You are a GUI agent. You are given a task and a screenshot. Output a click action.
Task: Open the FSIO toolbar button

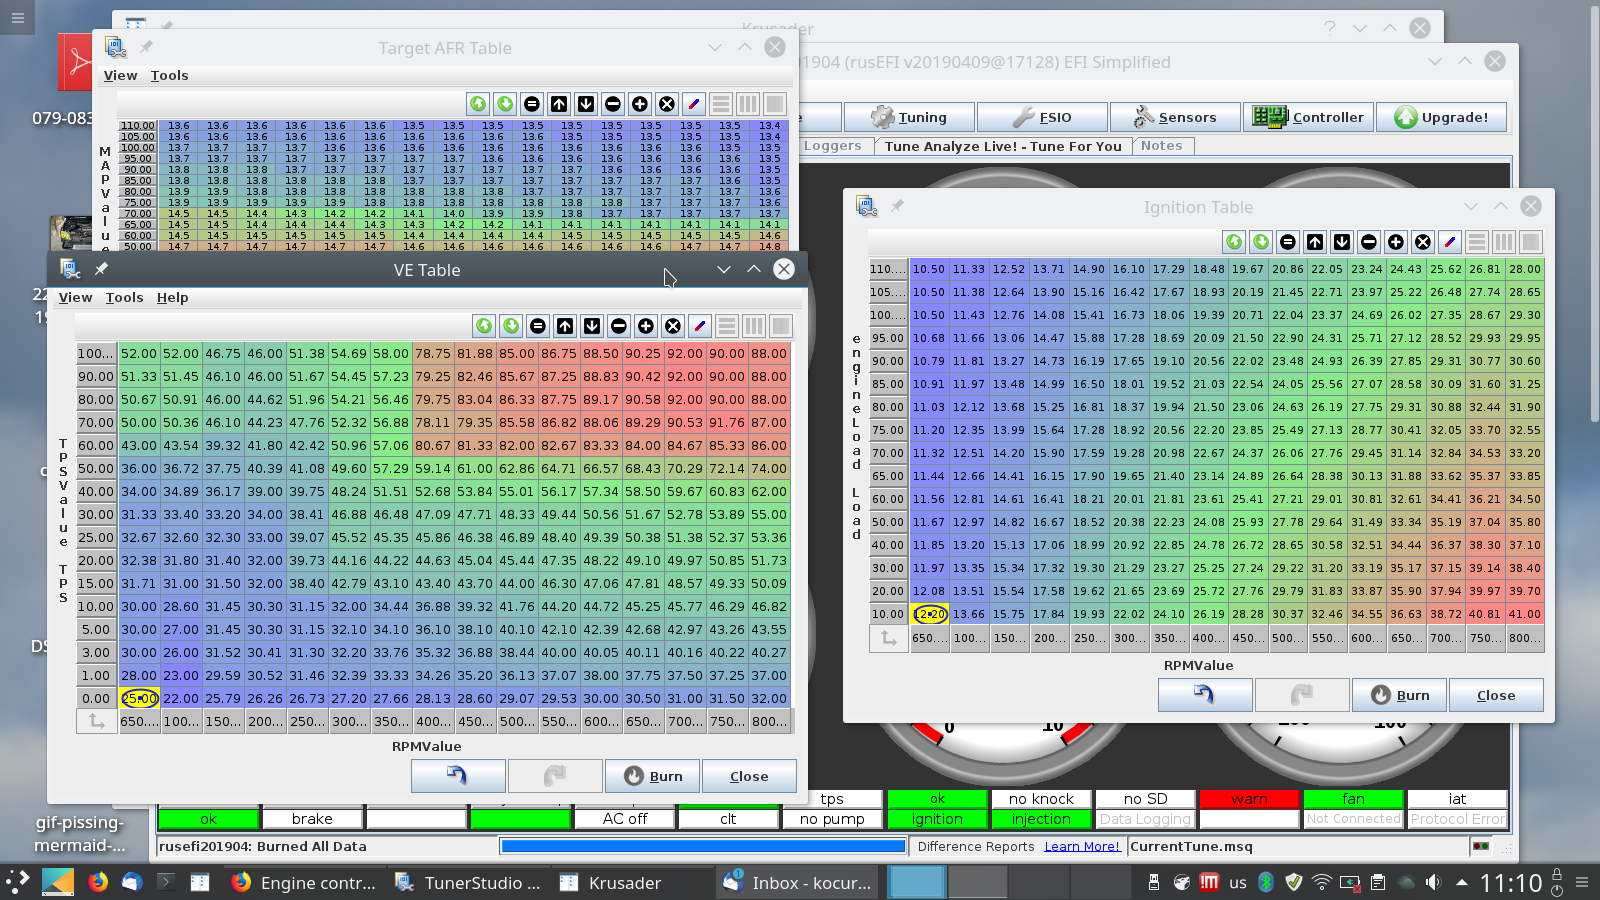click(x=1042, y=117)
